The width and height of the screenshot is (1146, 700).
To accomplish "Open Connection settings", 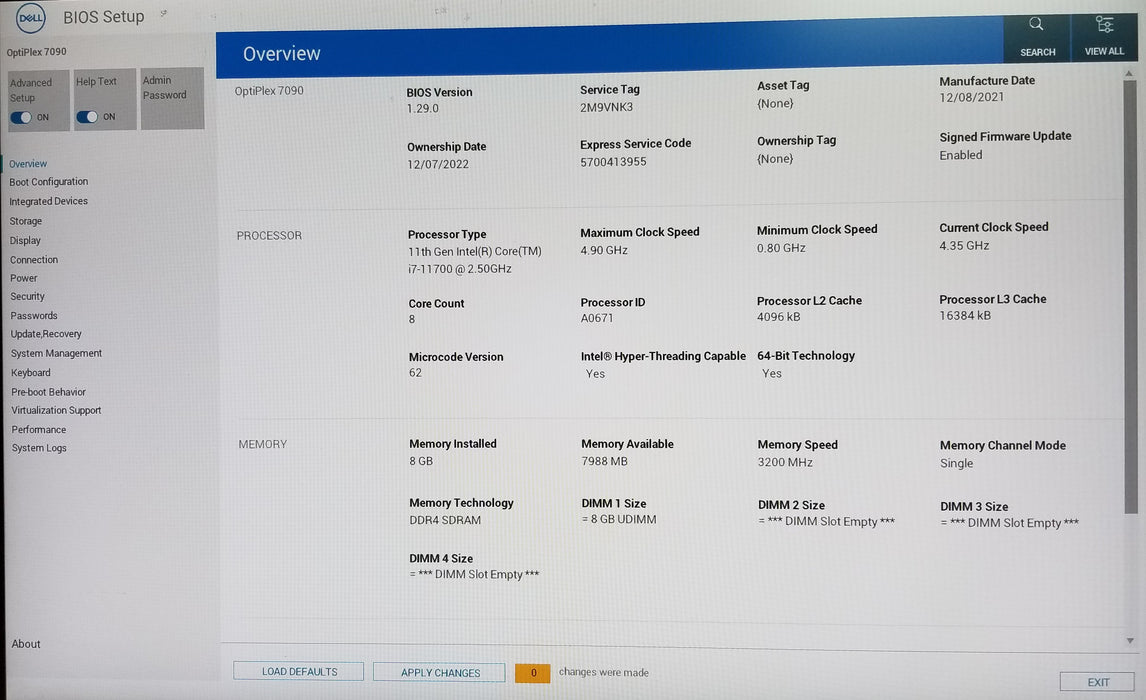I will pyautogui.click(x=34, y=259).
